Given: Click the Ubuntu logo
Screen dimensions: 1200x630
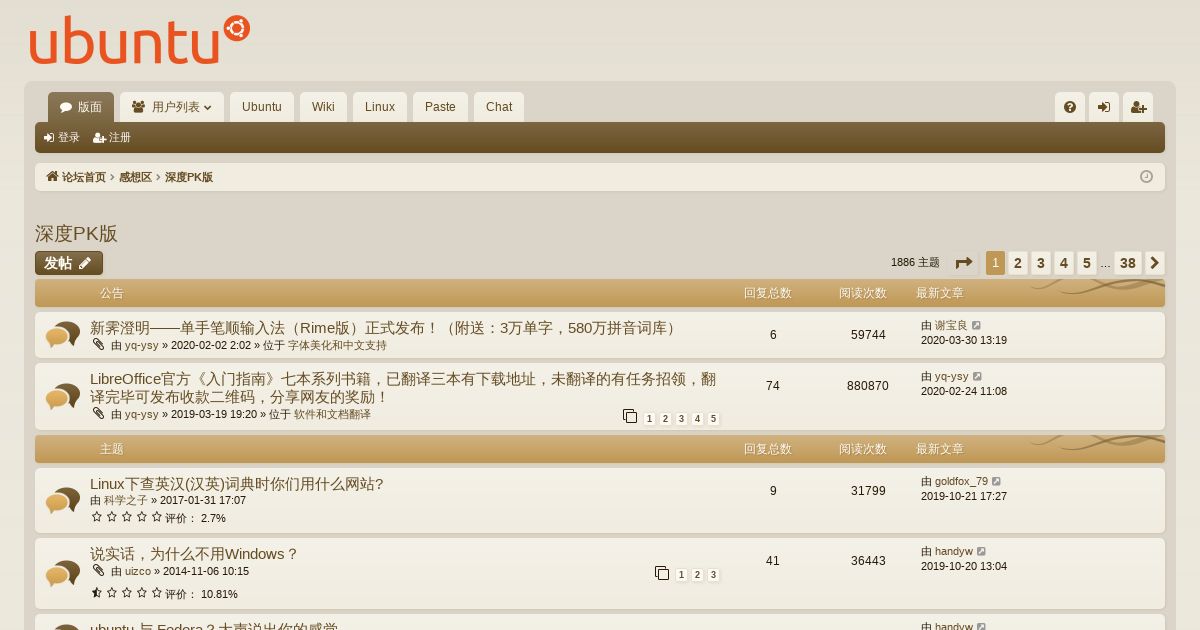Looking at the screenshot, I should click(x=139, y=41).
